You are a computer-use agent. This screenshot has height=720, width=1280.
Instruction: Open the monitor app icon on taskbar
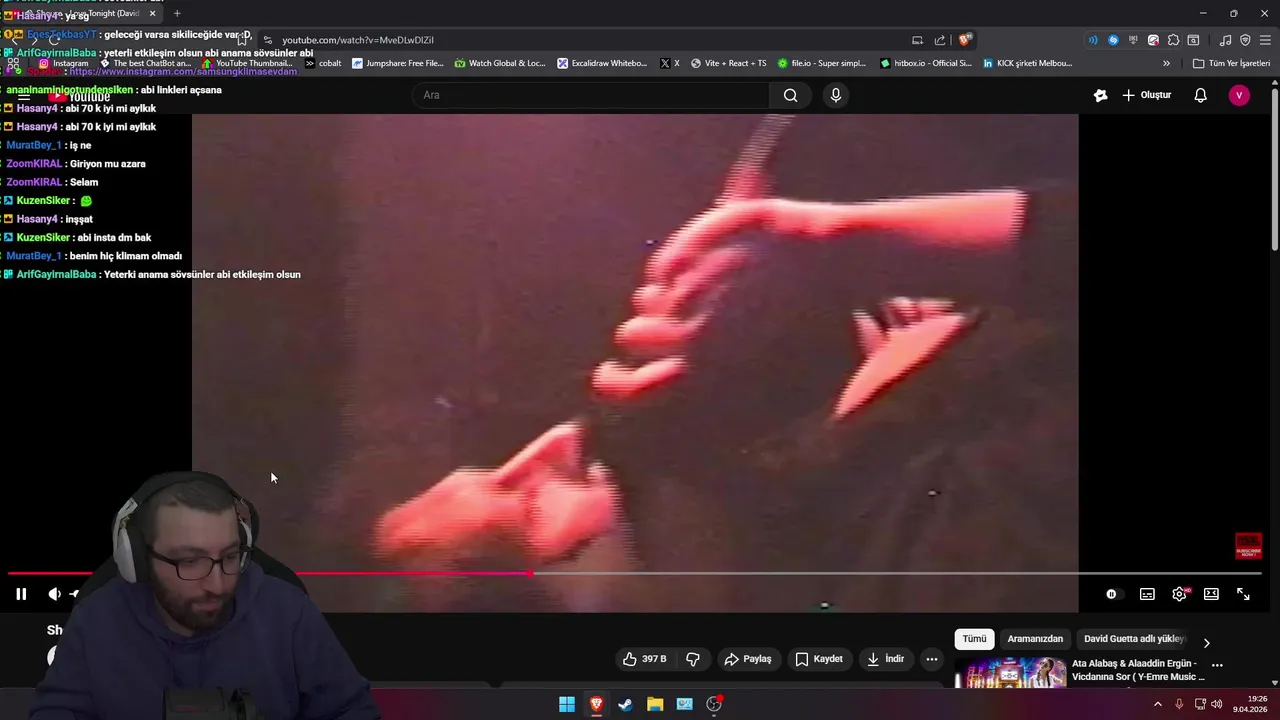coord(684,704)
